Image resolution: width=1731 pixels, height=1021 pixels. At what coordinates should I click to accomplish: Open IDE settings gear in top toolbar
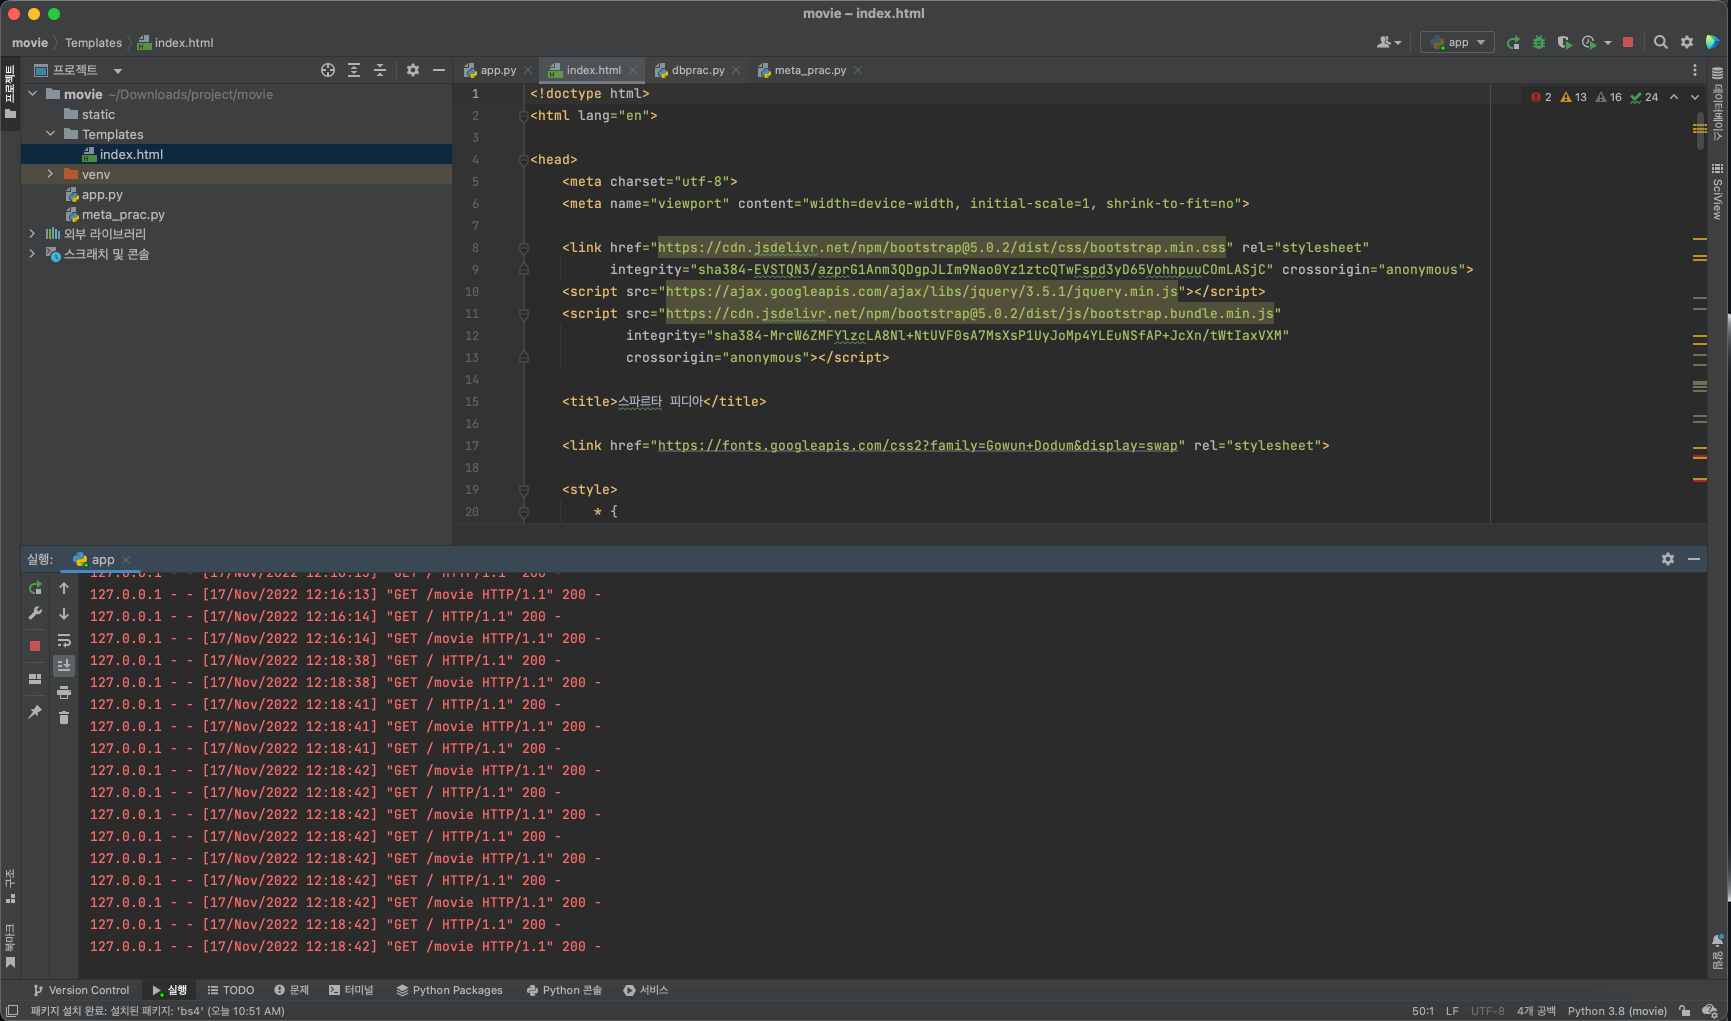[1687, 42]
